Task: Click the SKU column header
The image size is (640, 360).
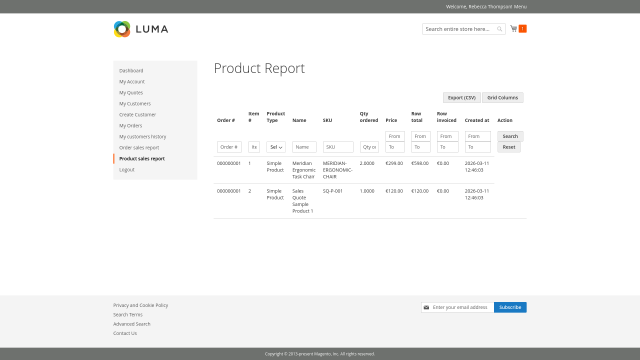Action: [327, 120]
